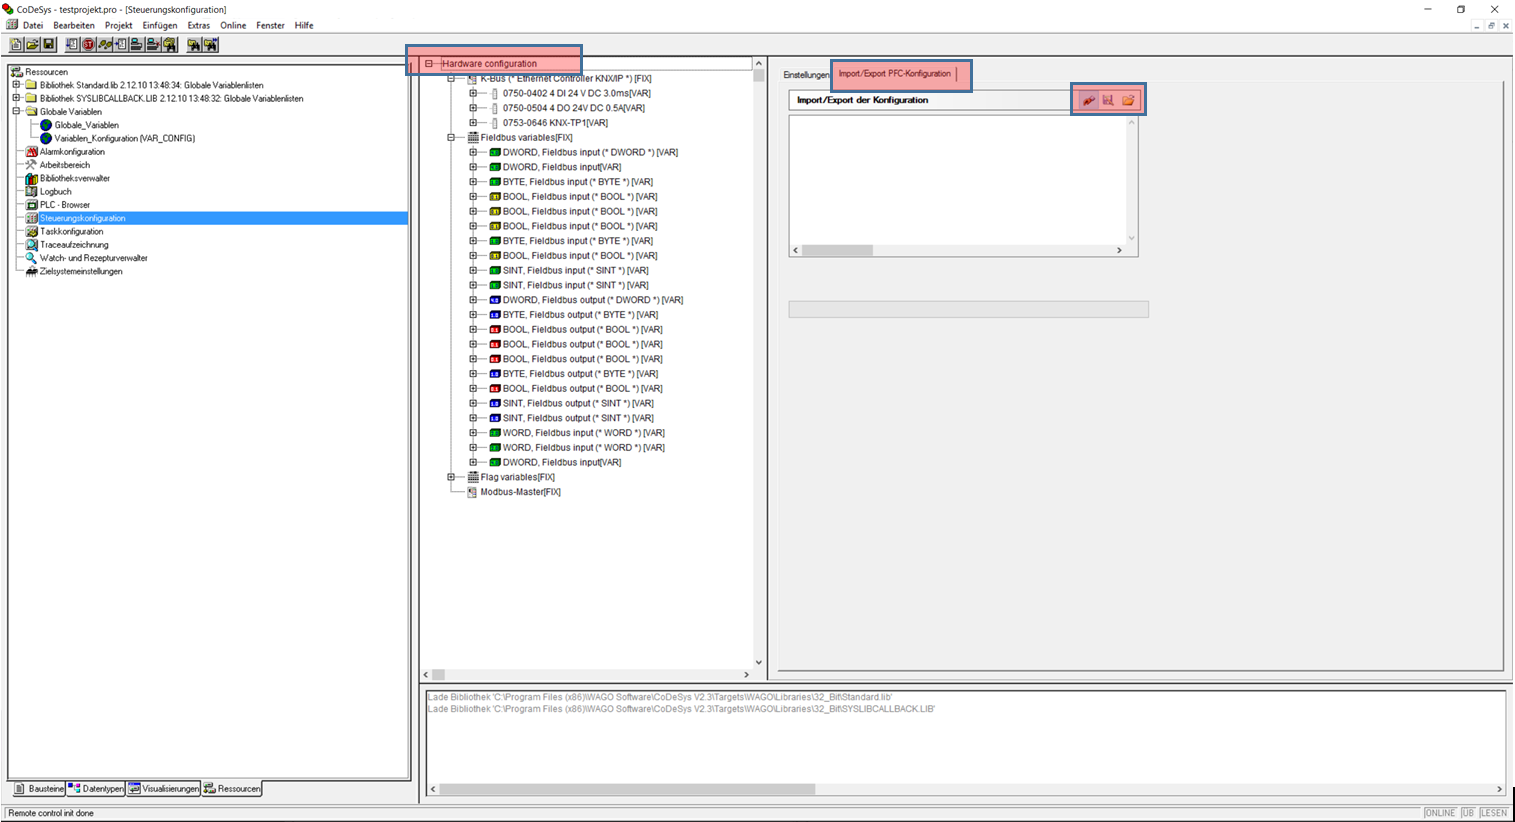
Task: Expand the Bibliothek SYSLIBCALLBACK.LIB folder
Action: (x=16, y=98)
